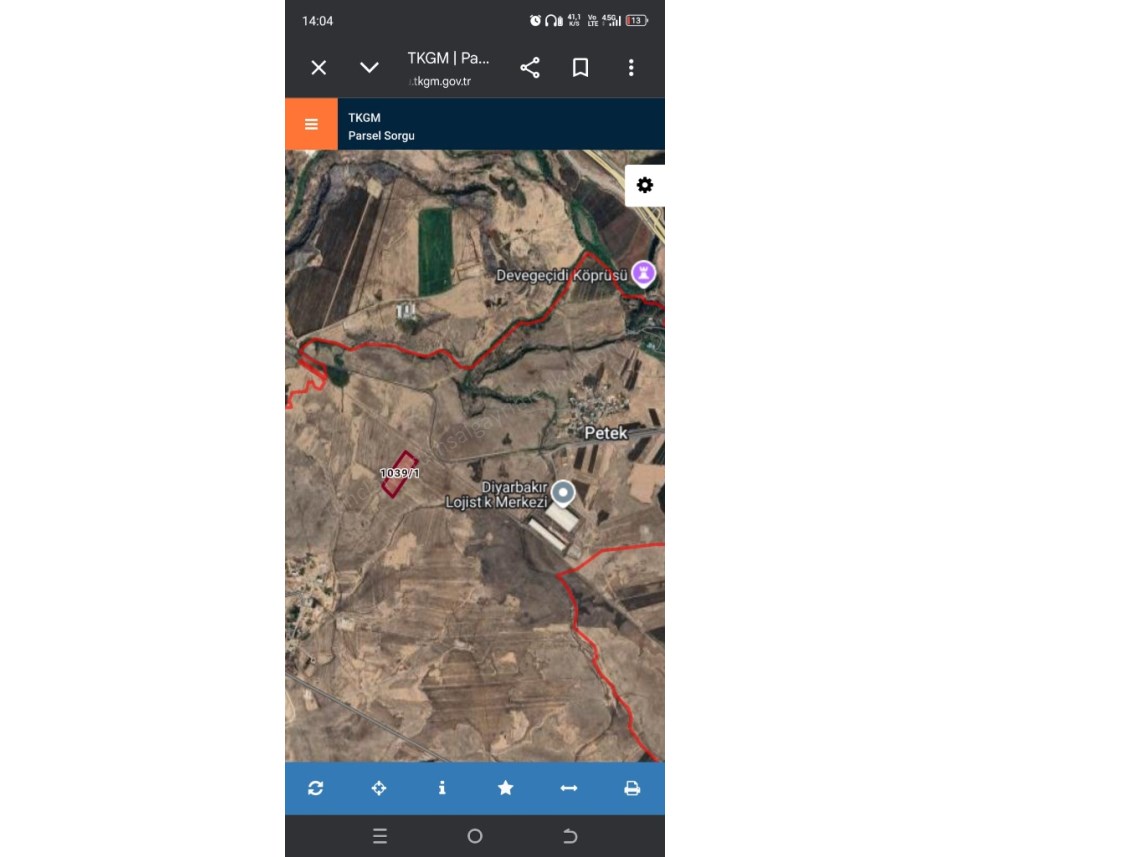
Task: Open the browser three-dot overflow menu
Action: click(x=631, y=68)
